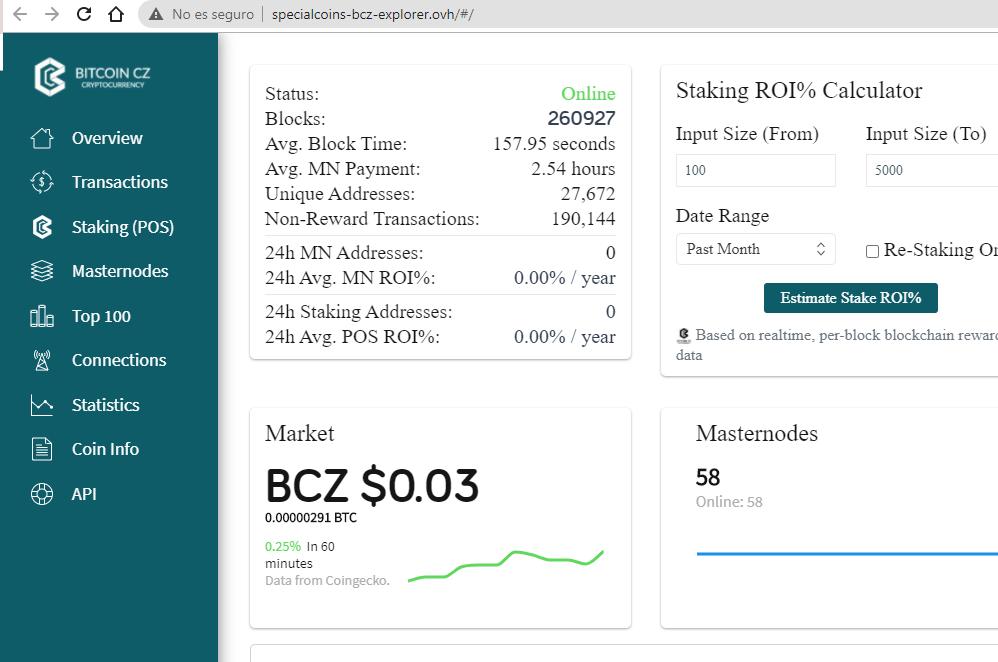Click the 27,672 unique addresses value
This screenshot has width=998, height=662.
click(x=587, y=194)
